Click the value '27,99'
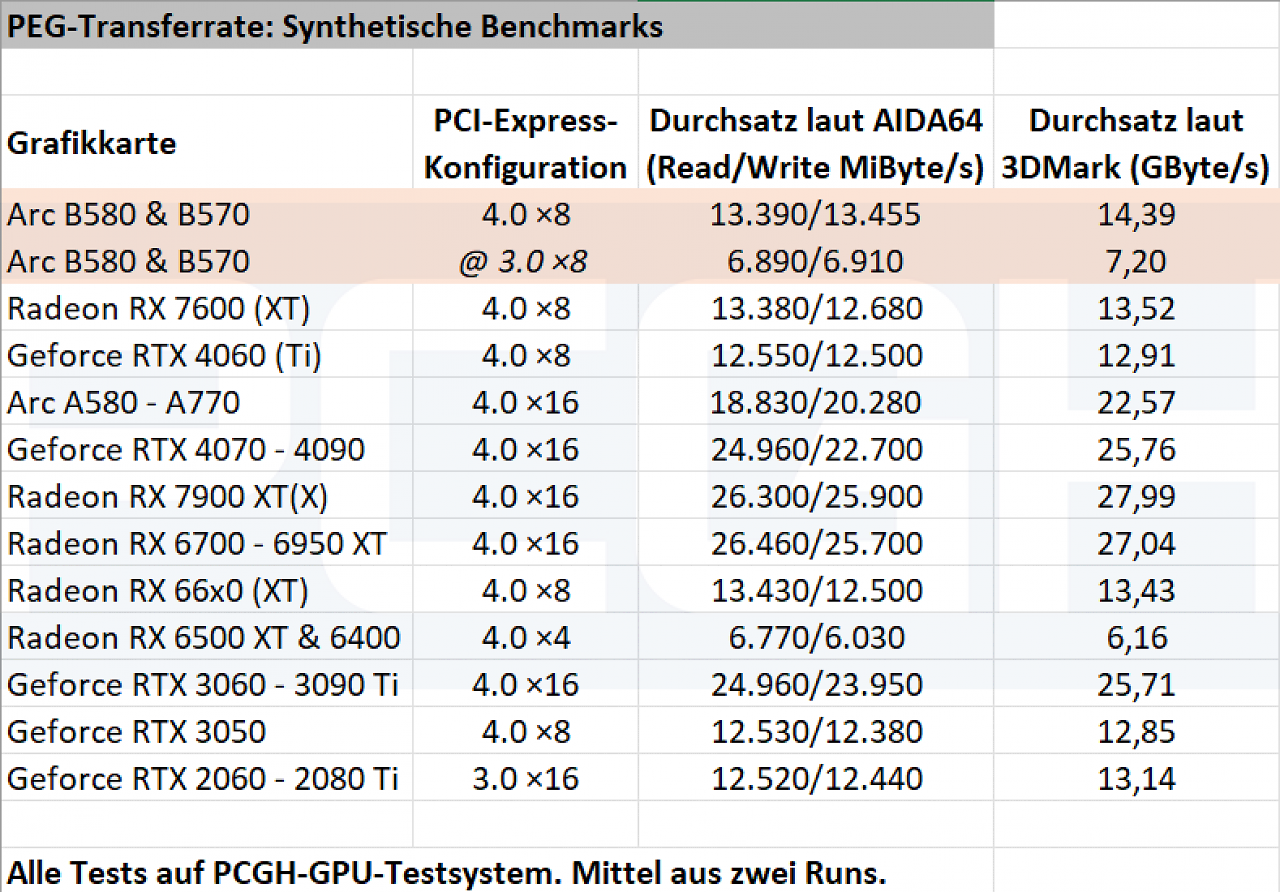This screenshot has height=892, width=1280. click(x=1136, y=495)
